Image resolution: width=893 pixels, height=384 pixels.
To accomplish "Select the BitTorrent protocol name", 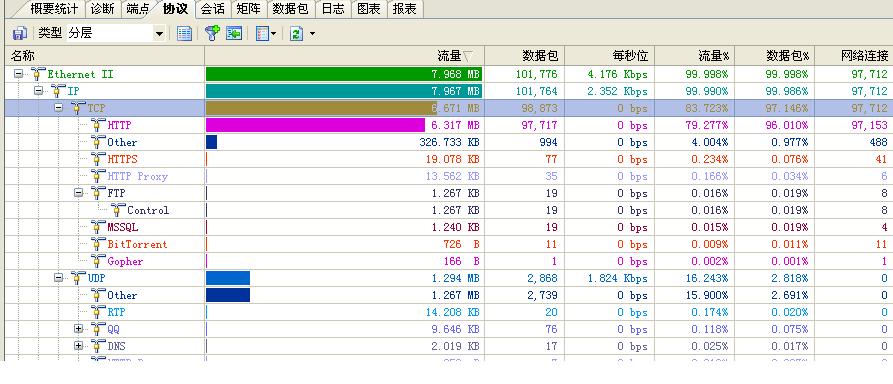I will pyautogui.click(x=137, y=244).
